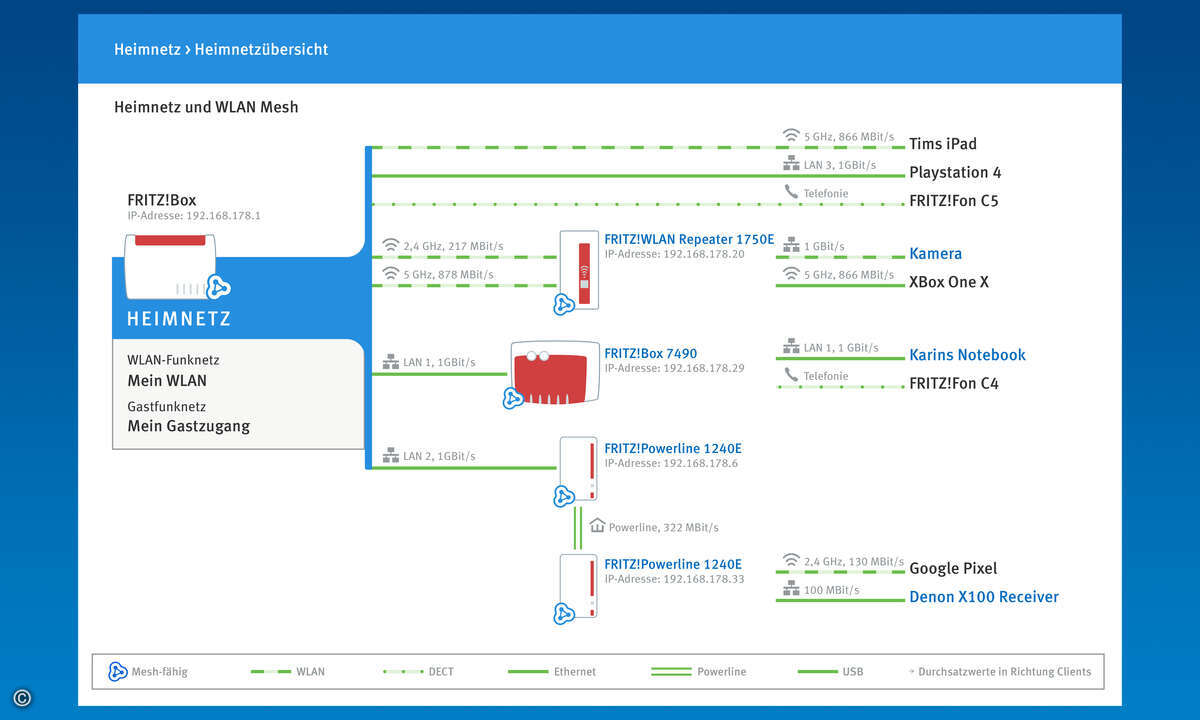Click the Gastfunknetz label

[x=166, y=407]
